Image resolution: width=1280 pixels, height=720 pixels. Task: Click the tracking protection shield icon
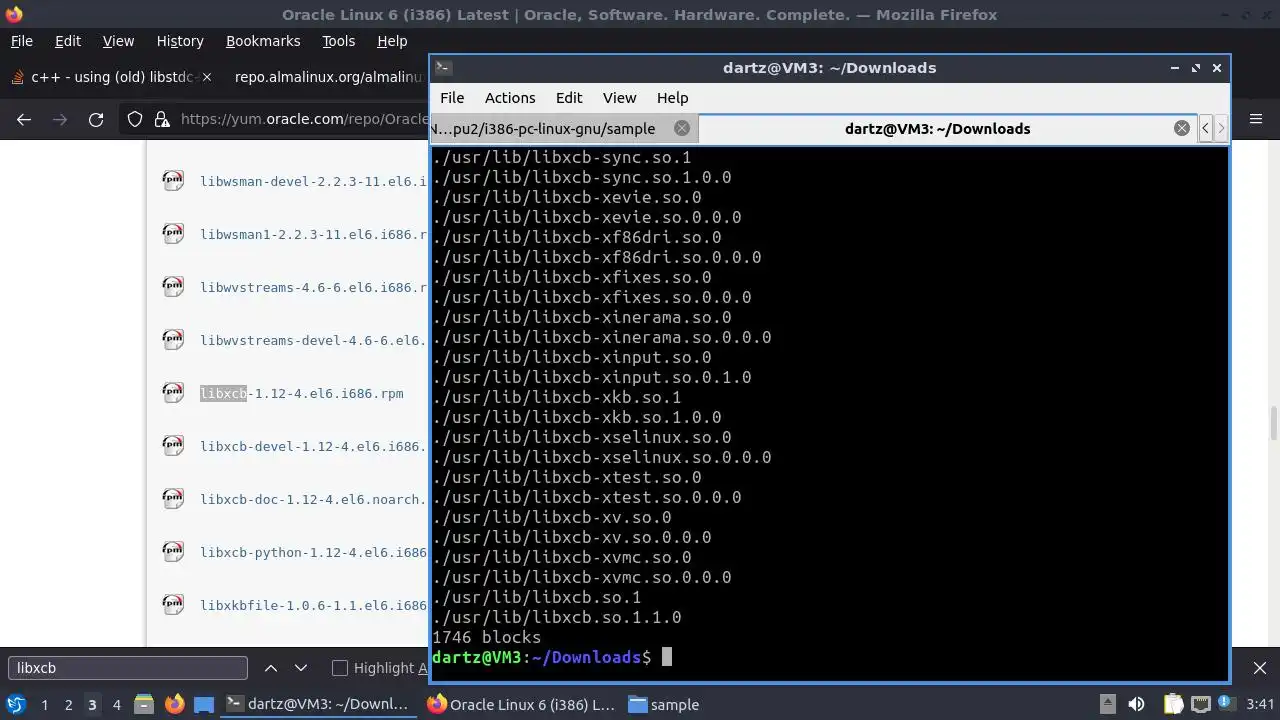tap(135, 119)
